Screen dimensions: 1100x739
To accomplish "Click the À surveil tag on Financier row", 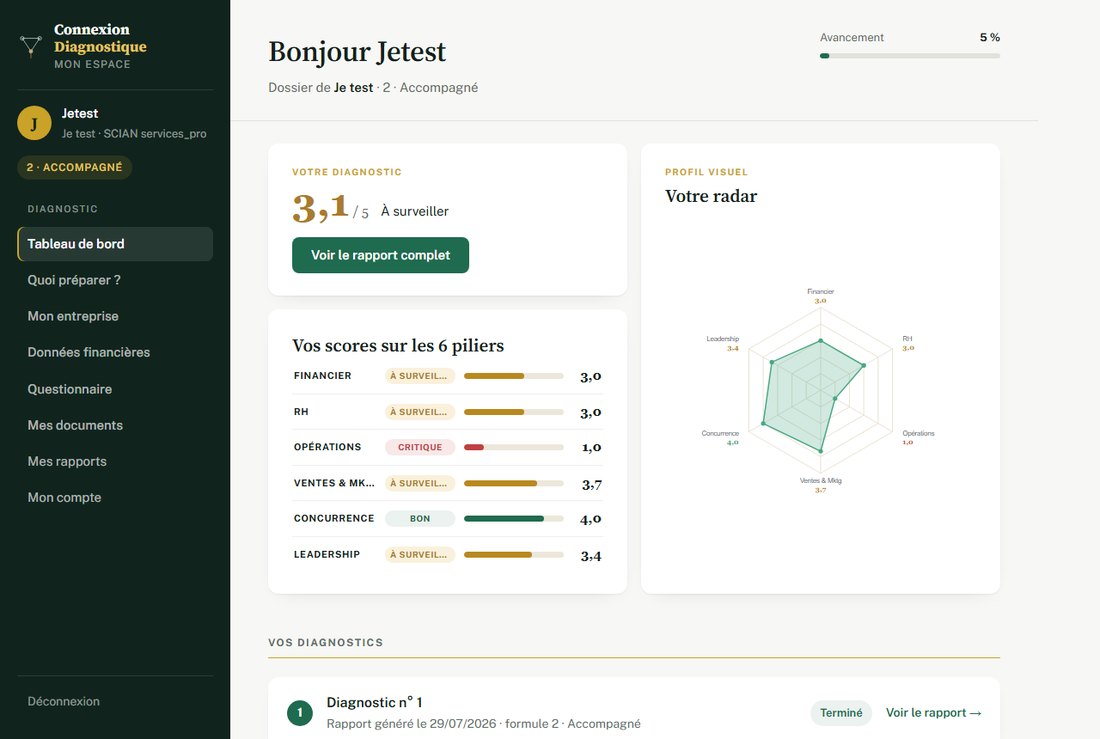I will [x=420, y=376].
